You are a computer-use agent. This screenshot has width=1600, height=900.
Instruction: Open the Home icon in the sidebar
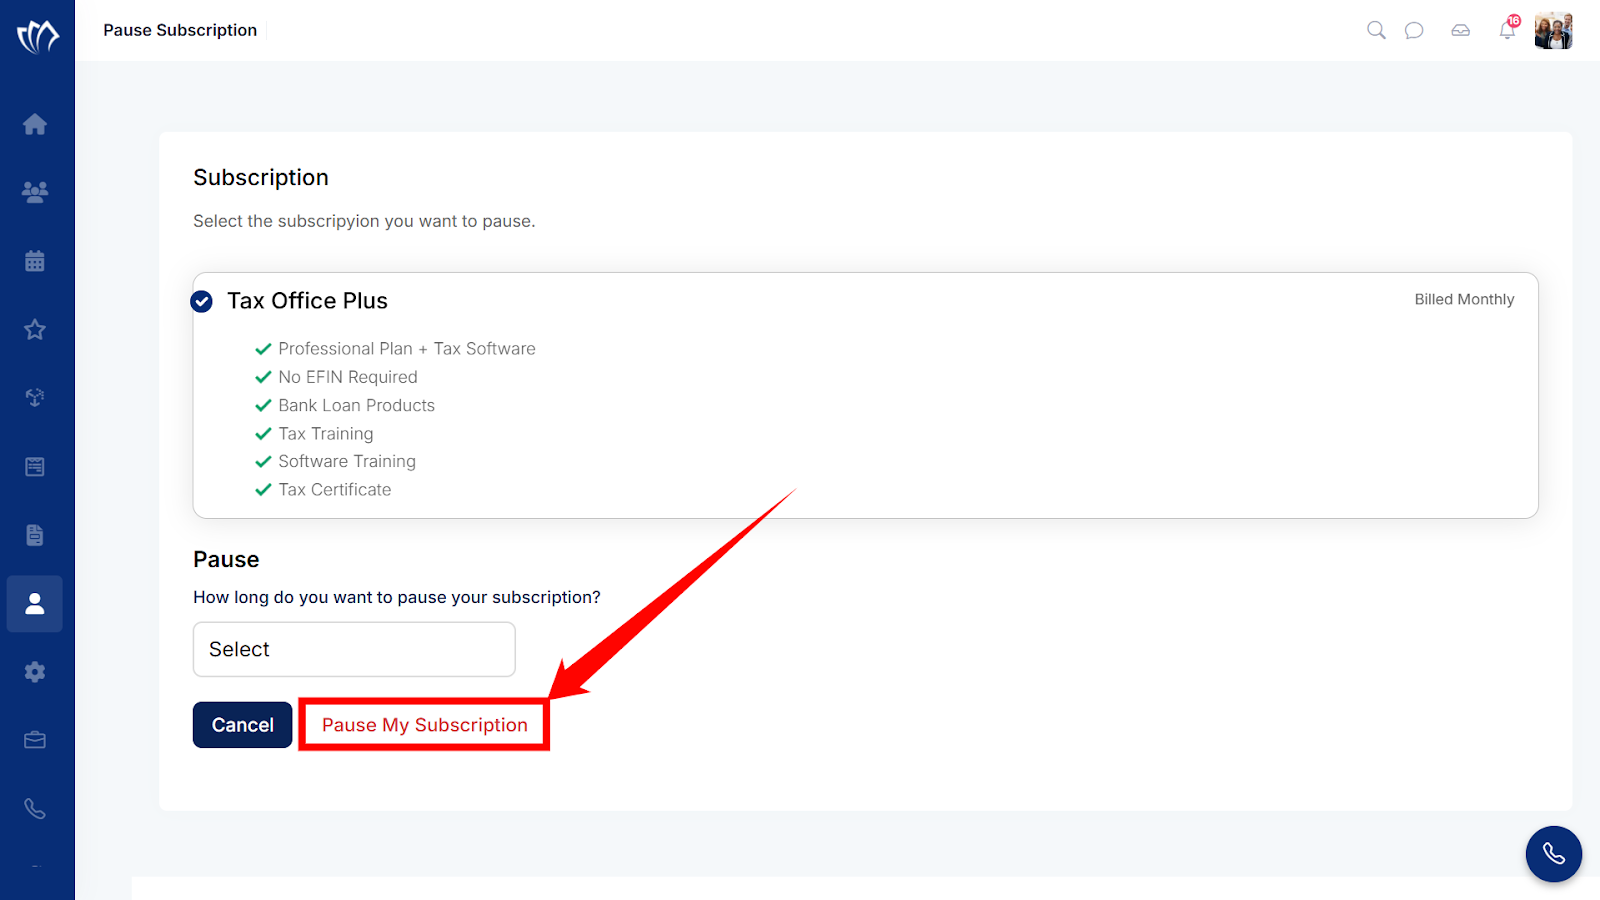(x=35, y=124)
